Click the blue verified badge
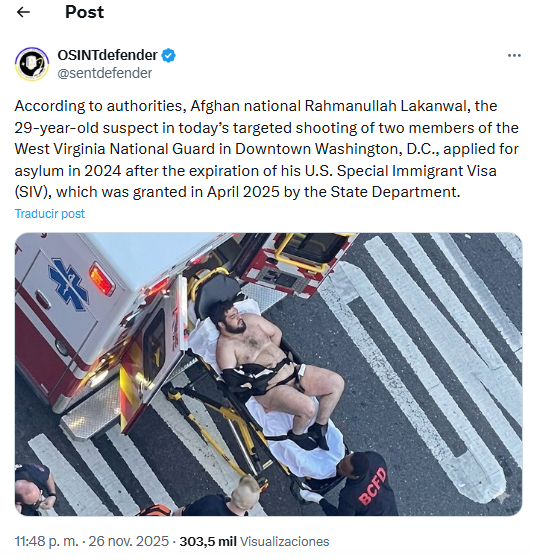534x560 pixels. click(168, 55)
